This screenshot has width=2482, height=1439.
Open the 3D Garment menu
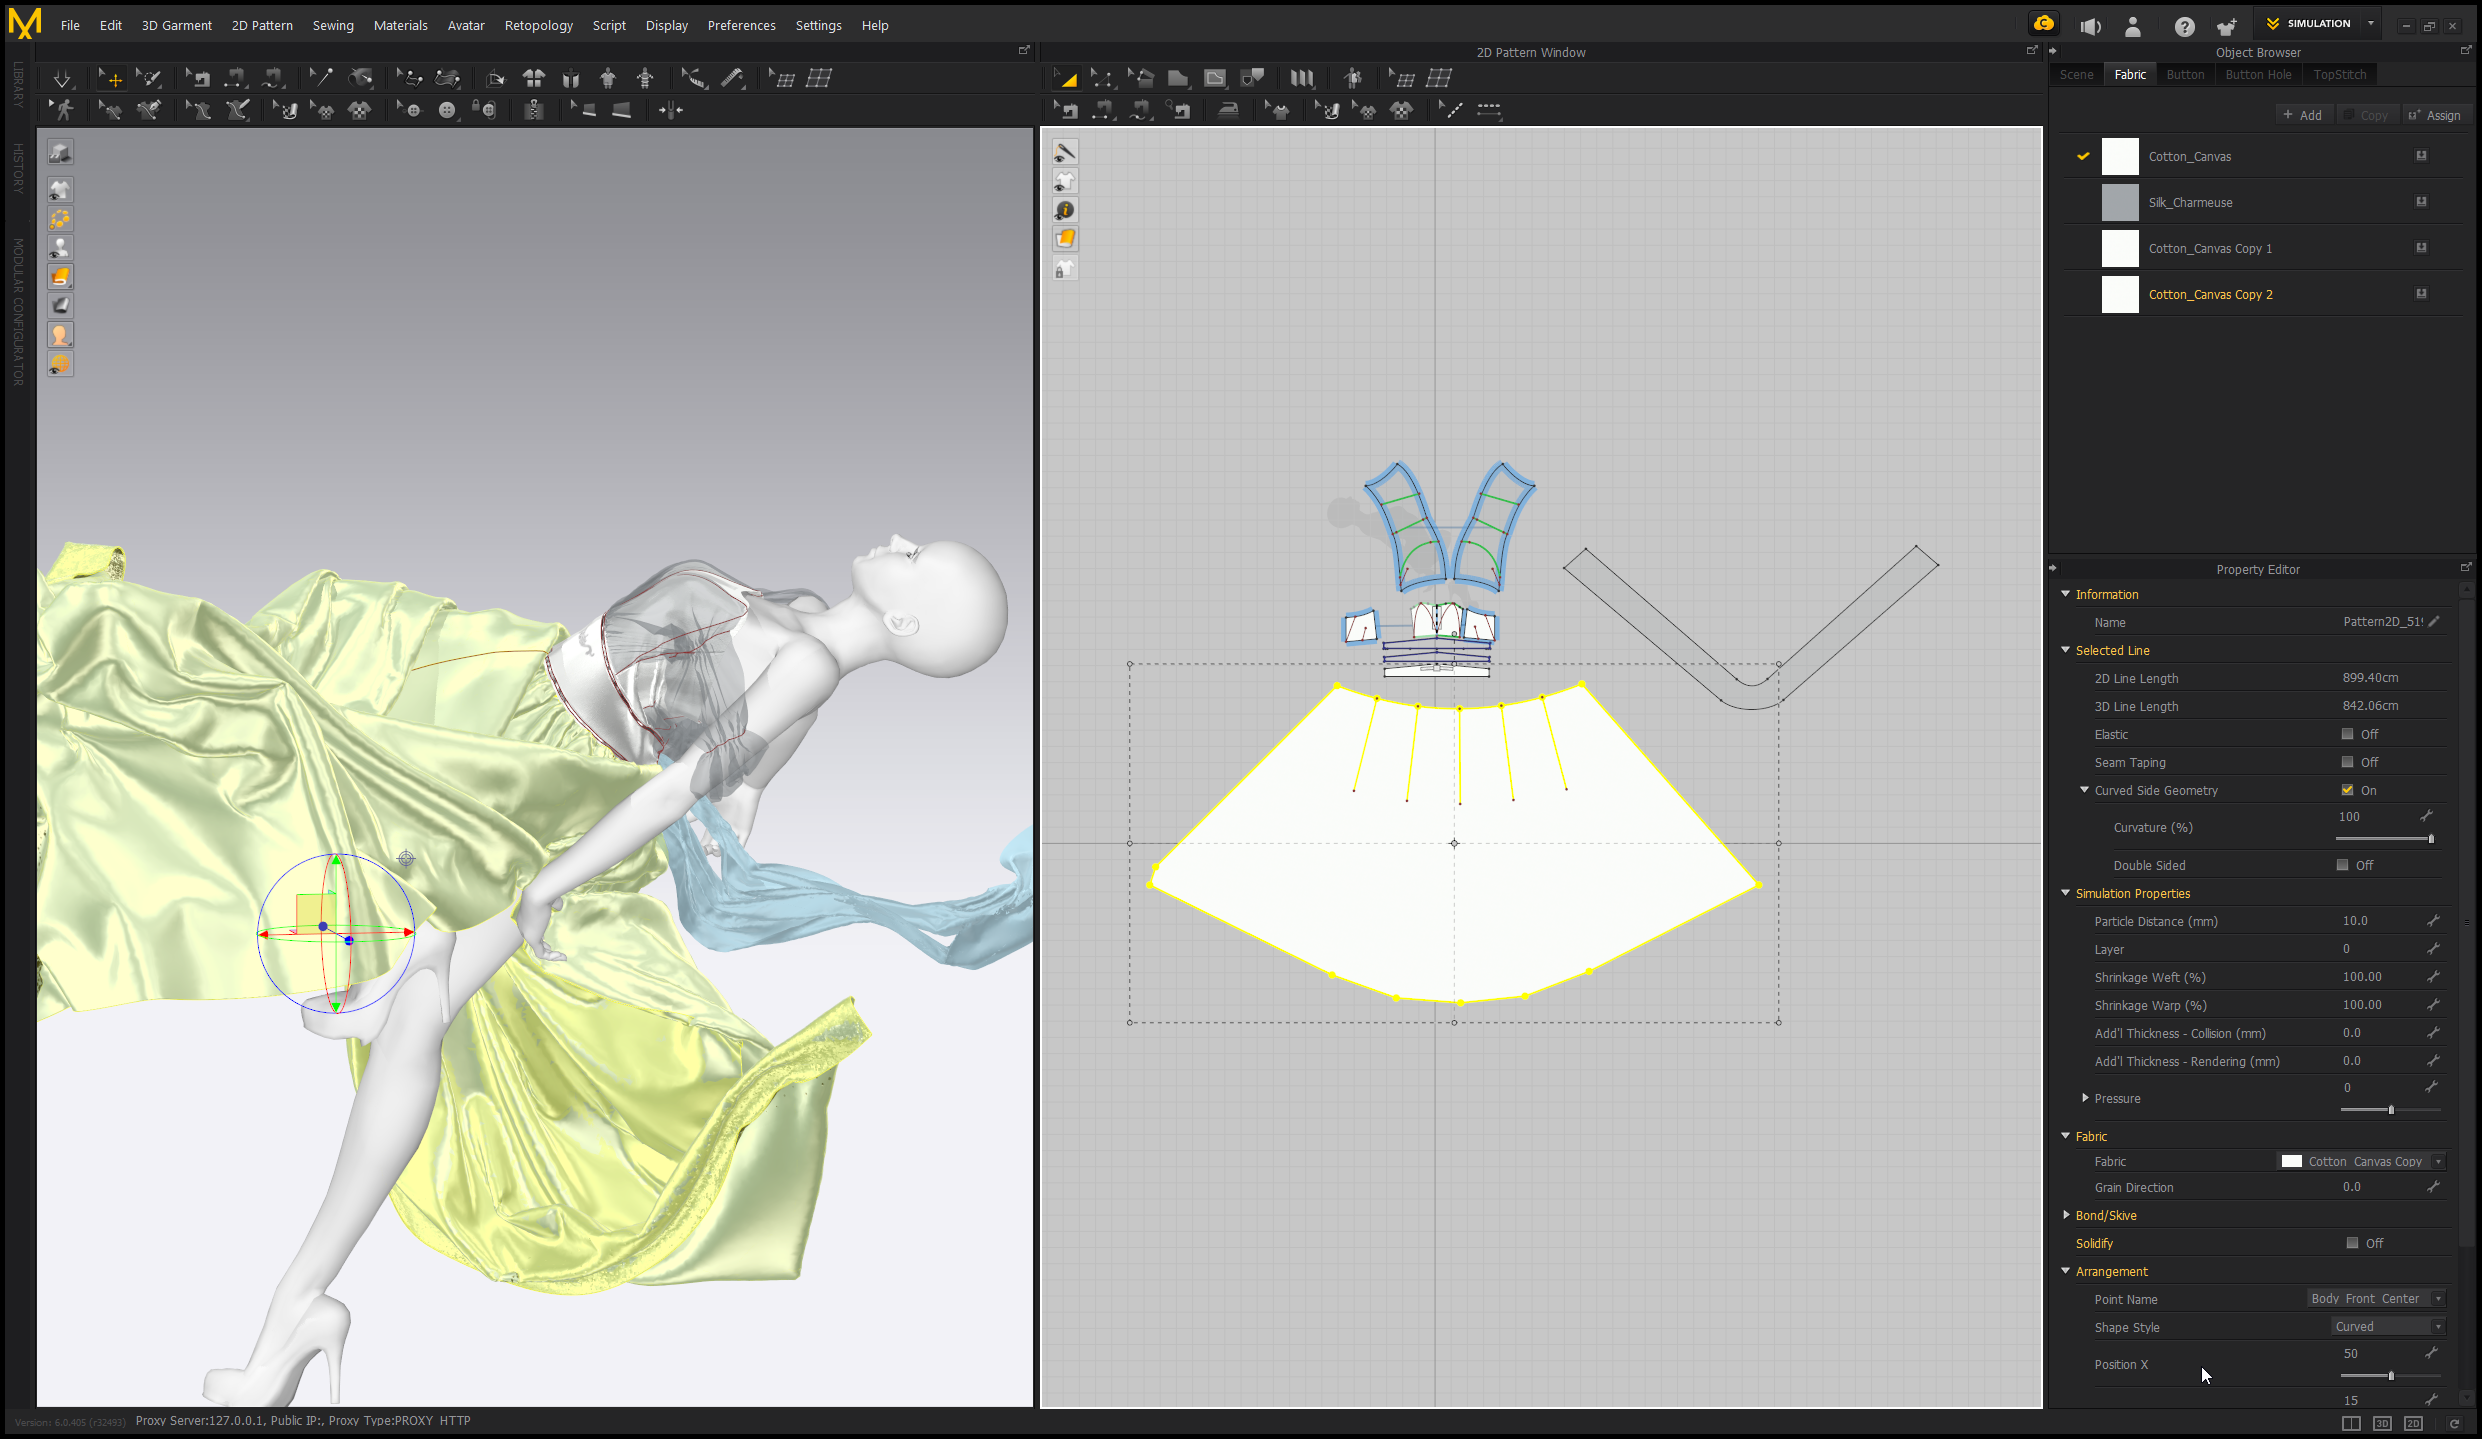(x=176, y=26)
